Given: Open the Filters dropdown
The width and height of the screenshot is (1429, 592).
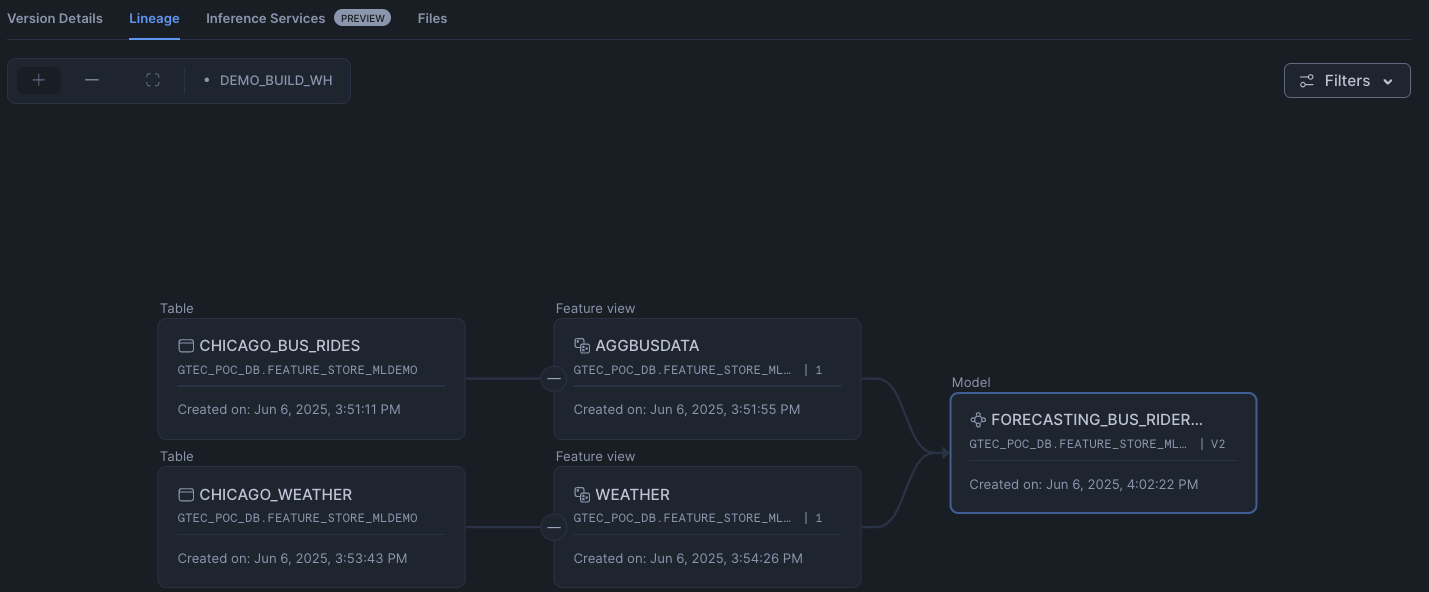Looking at the screenshot, I should (x=1346, y=81).
